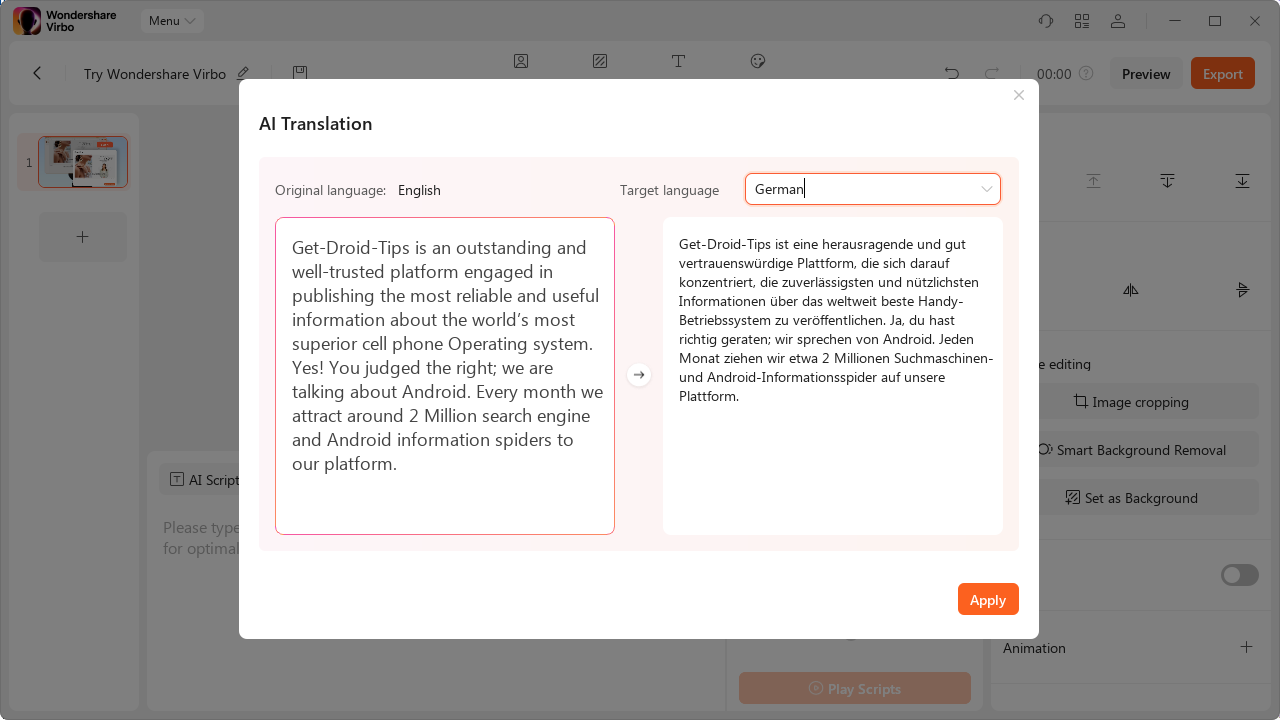Viewport: 1280px width, 720px height.
Task: Toggle the switch in right panel
Action: point(1240,575)
